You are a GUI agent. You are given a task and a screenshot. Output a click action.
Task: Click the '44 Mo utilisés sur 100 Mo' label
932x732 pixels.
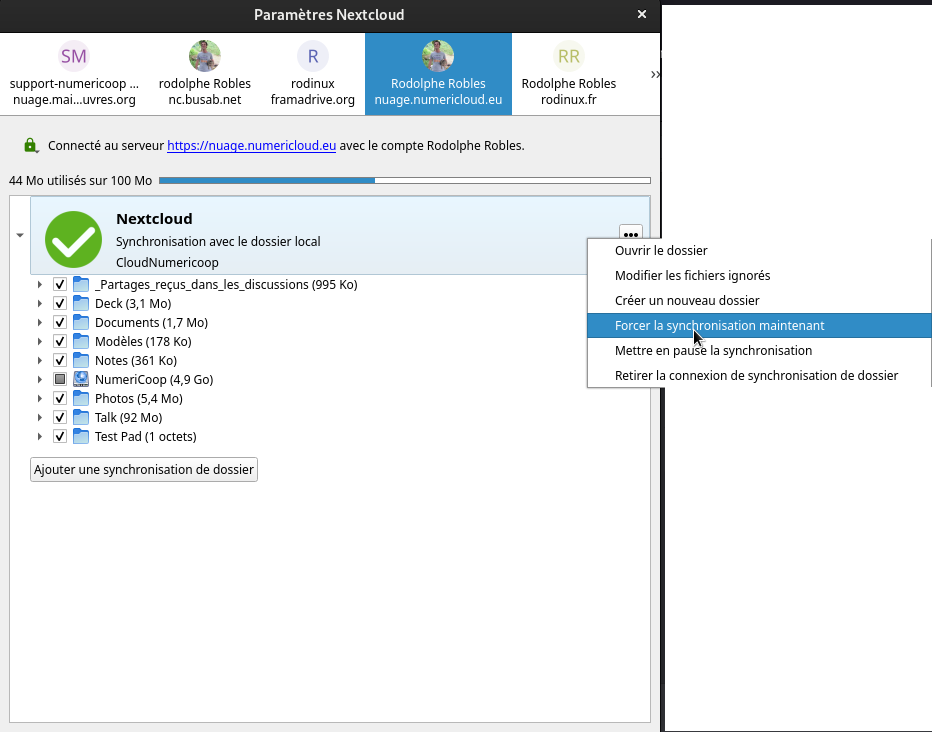tap(80, 181)
